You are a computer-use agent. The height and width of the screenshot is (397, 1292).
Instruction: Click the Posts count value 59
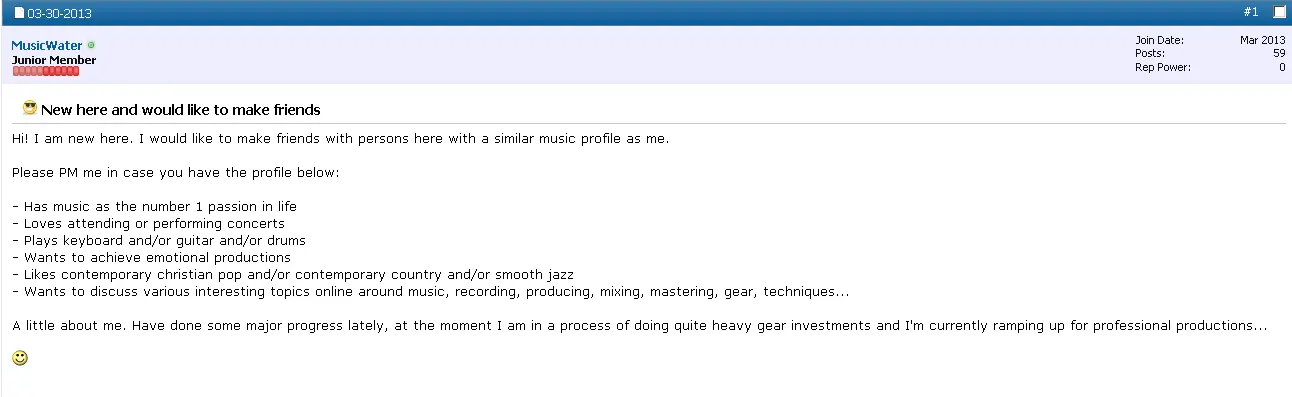(x=1279, y=53)
